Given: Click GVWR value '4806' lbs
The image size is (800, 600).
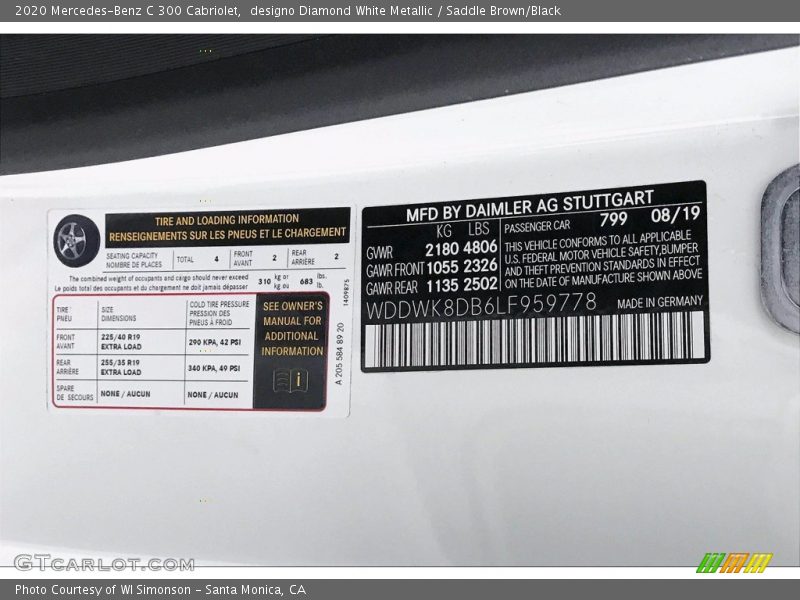Looking at the screenshot, I should pyautogui.click(x=480, y=248).
